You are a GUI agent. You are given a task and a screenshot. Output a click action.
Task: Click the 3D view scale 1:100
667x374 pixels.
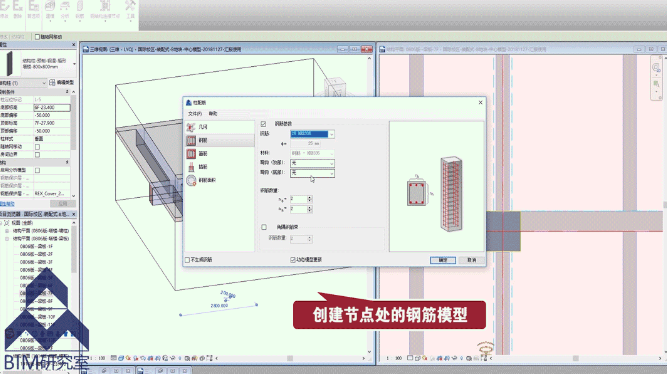(97, 358)
